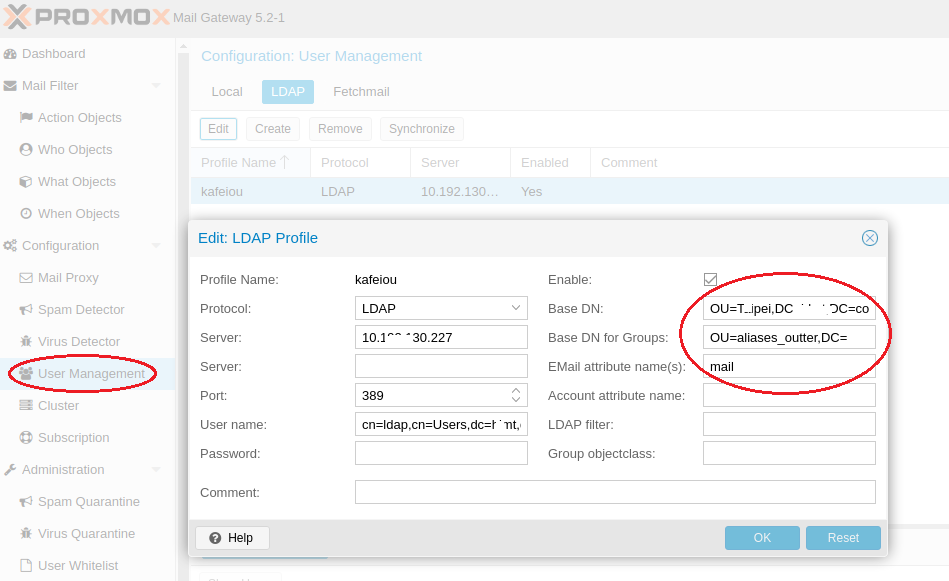Click the LDAP filter field
Screen dimensions: 949x581
tap(789, 424)
